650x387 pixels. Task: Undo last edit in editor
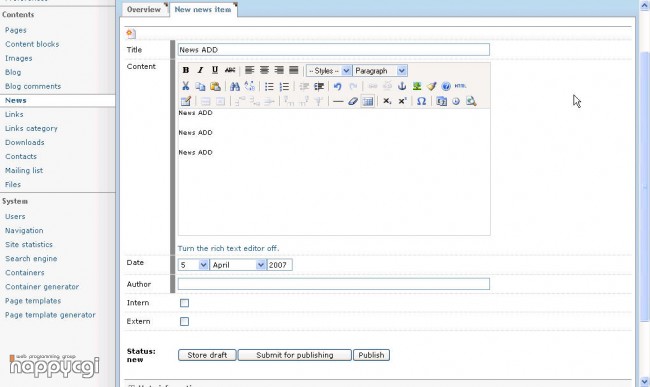click(337, 86)
